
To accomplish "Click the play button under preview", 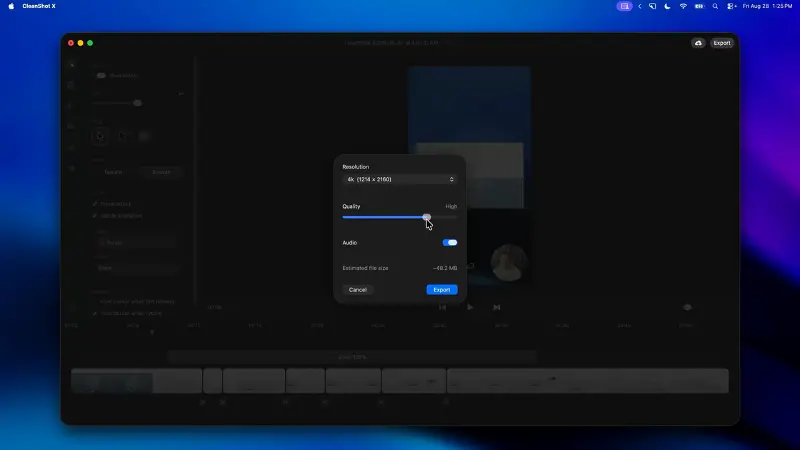I will [x=470, y=307].
